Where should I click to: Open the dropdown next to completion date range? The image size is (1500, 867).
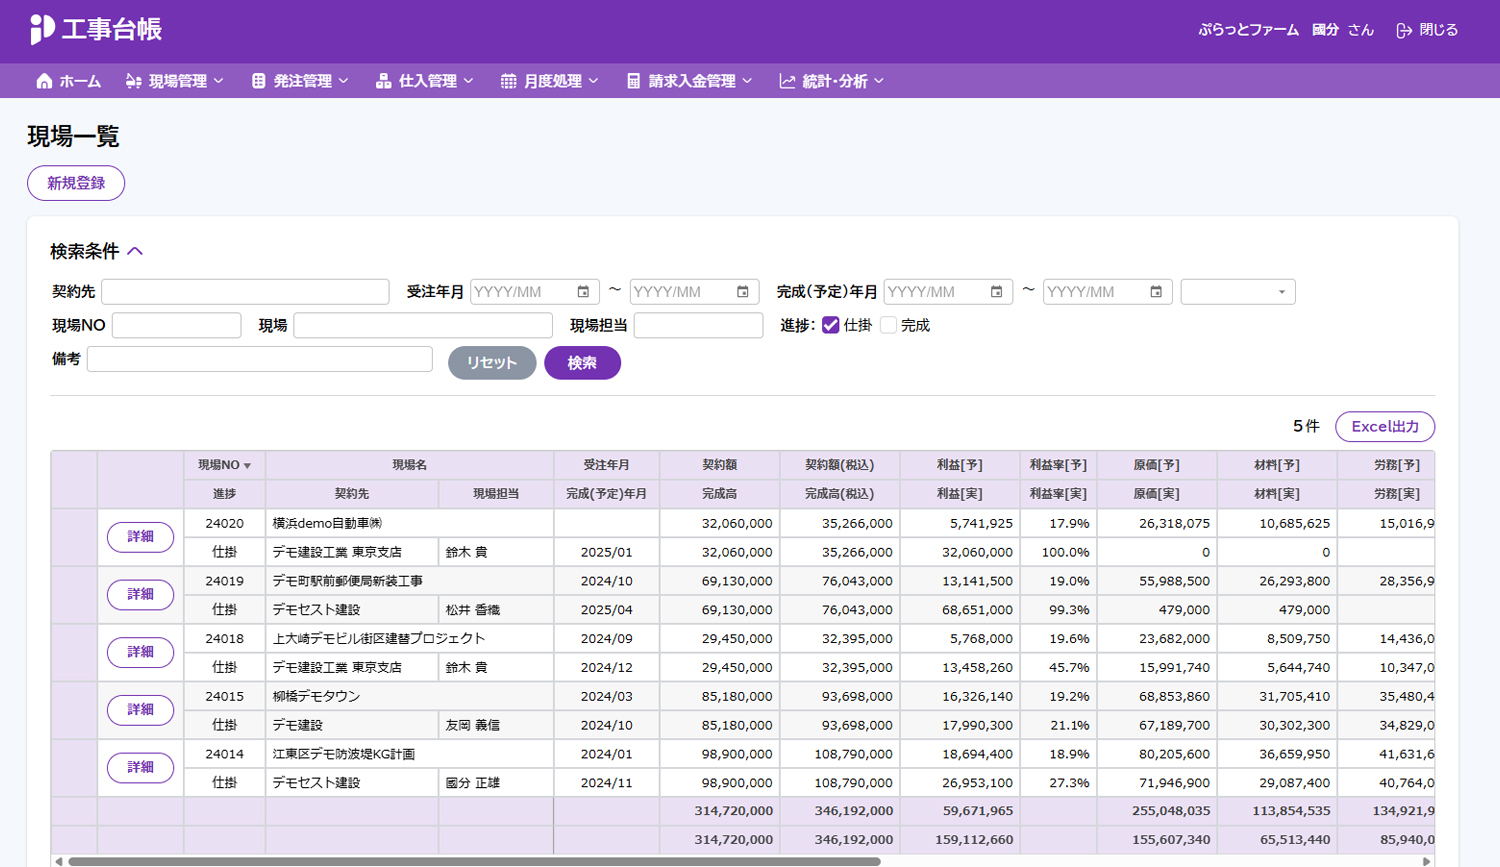[1237, 292]
